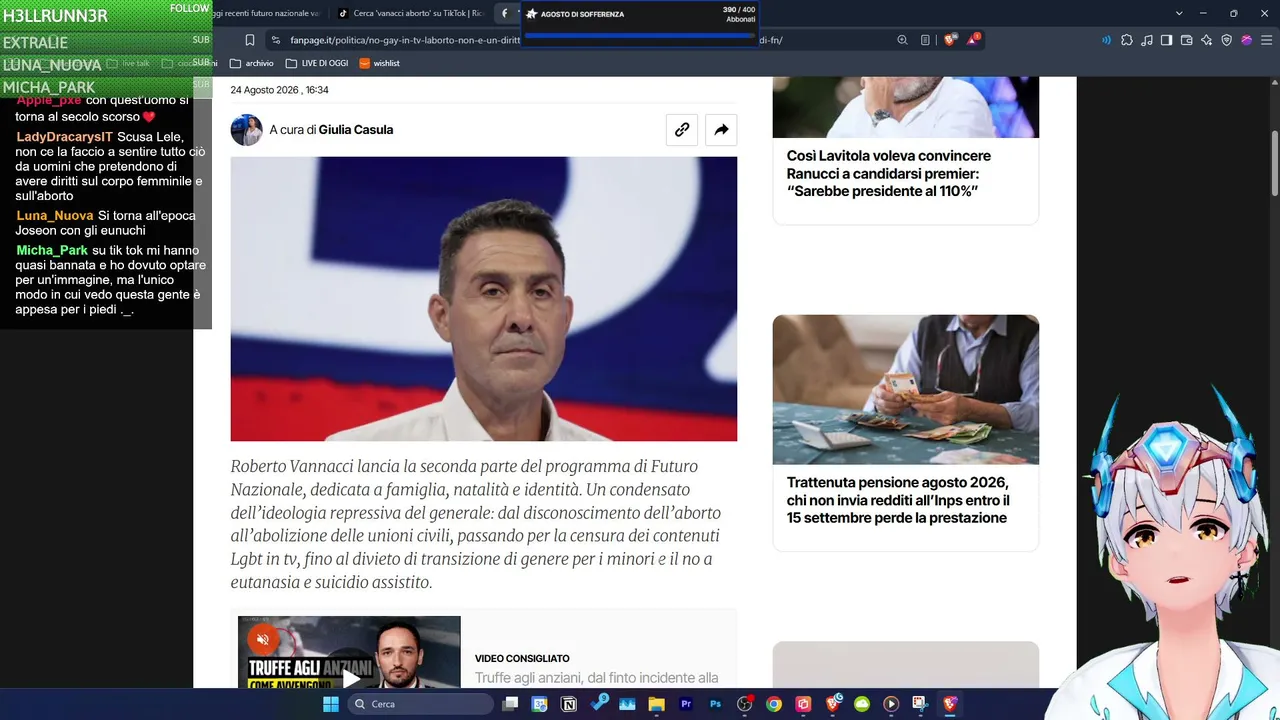Expand the tab search chevron
Viewport: 1280px width, 720px height.
[1180, 13]
